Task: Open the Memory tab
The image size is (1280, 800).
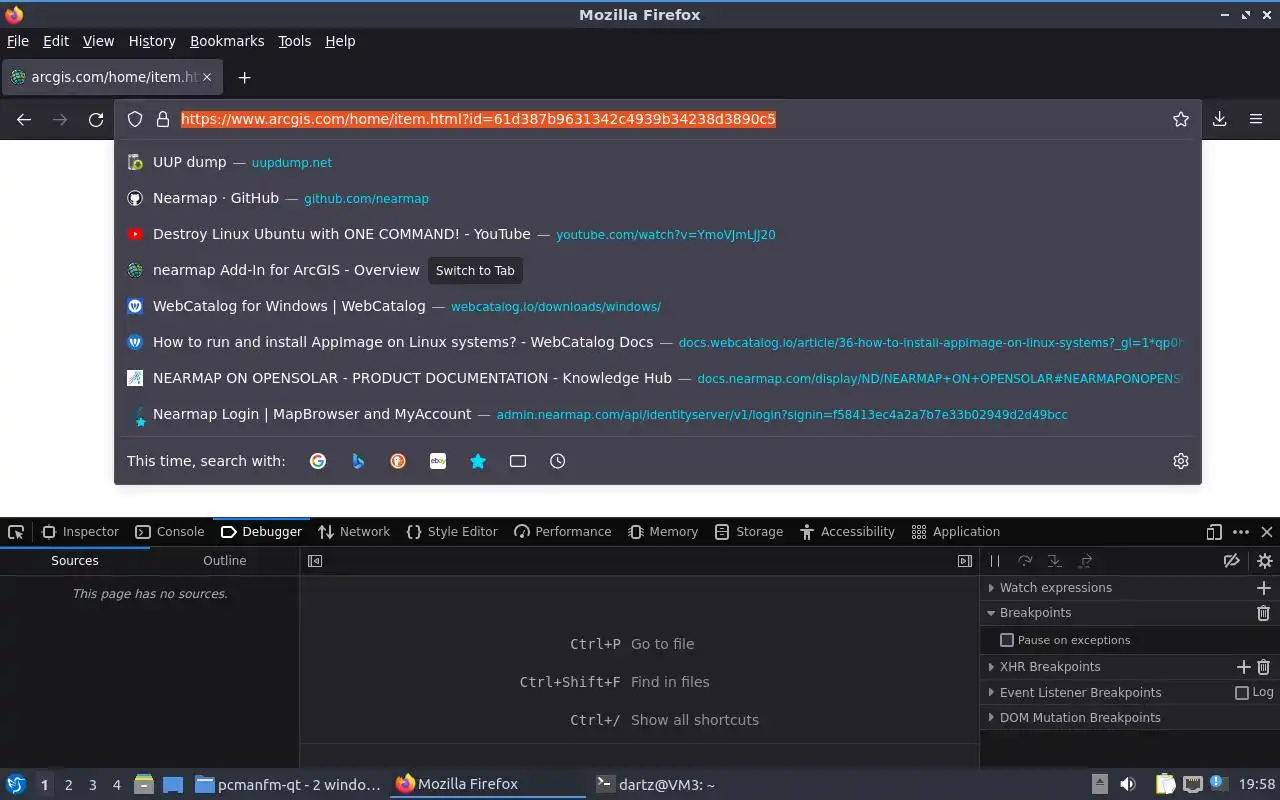Action: pyautogui.click(x=663, y=532)
